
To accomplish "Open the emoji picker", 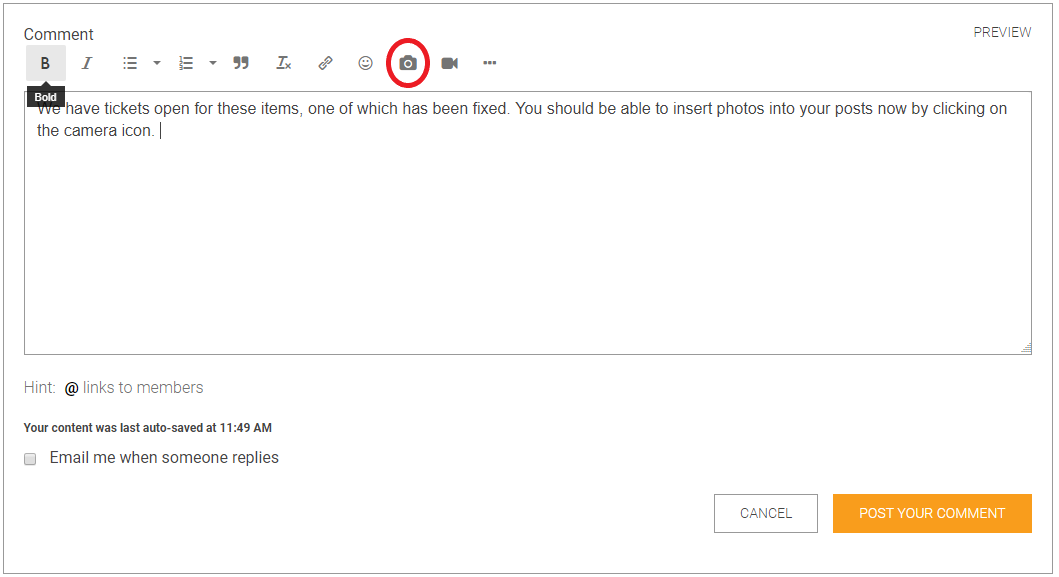I will pos(366,63).
